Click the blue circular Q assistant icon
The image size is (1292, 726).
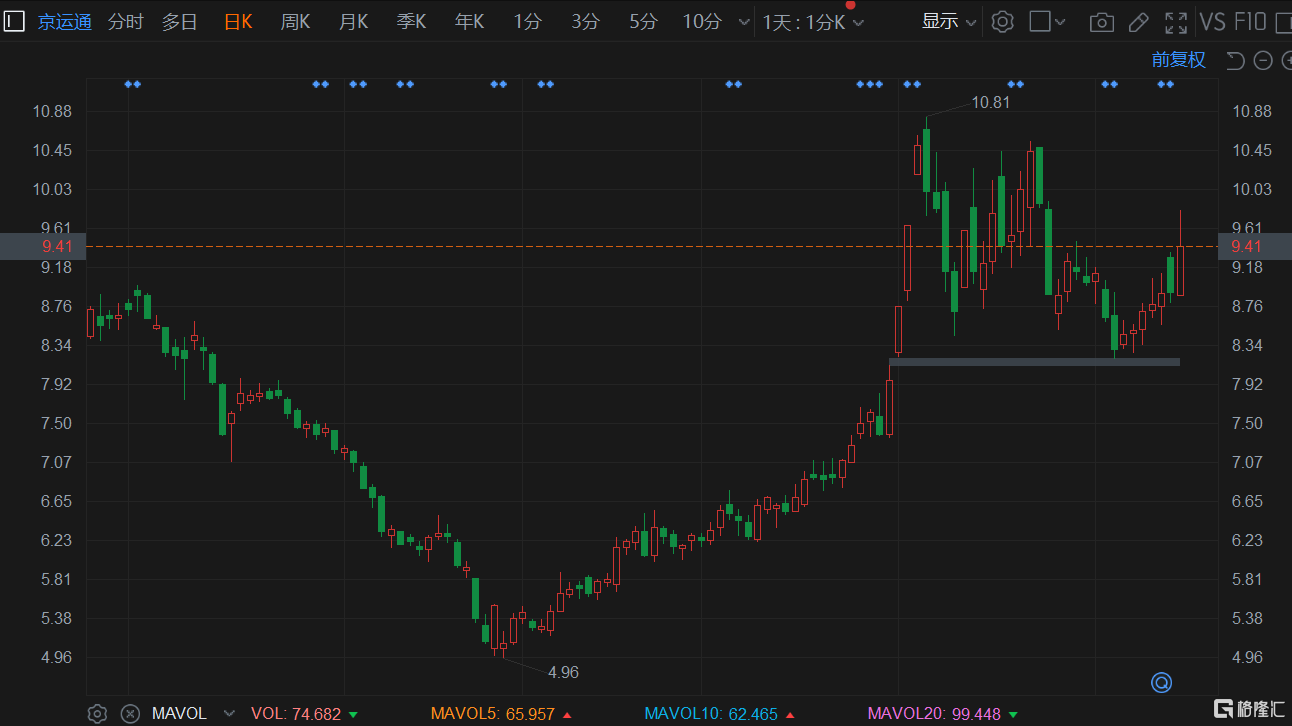point(1161,683)
